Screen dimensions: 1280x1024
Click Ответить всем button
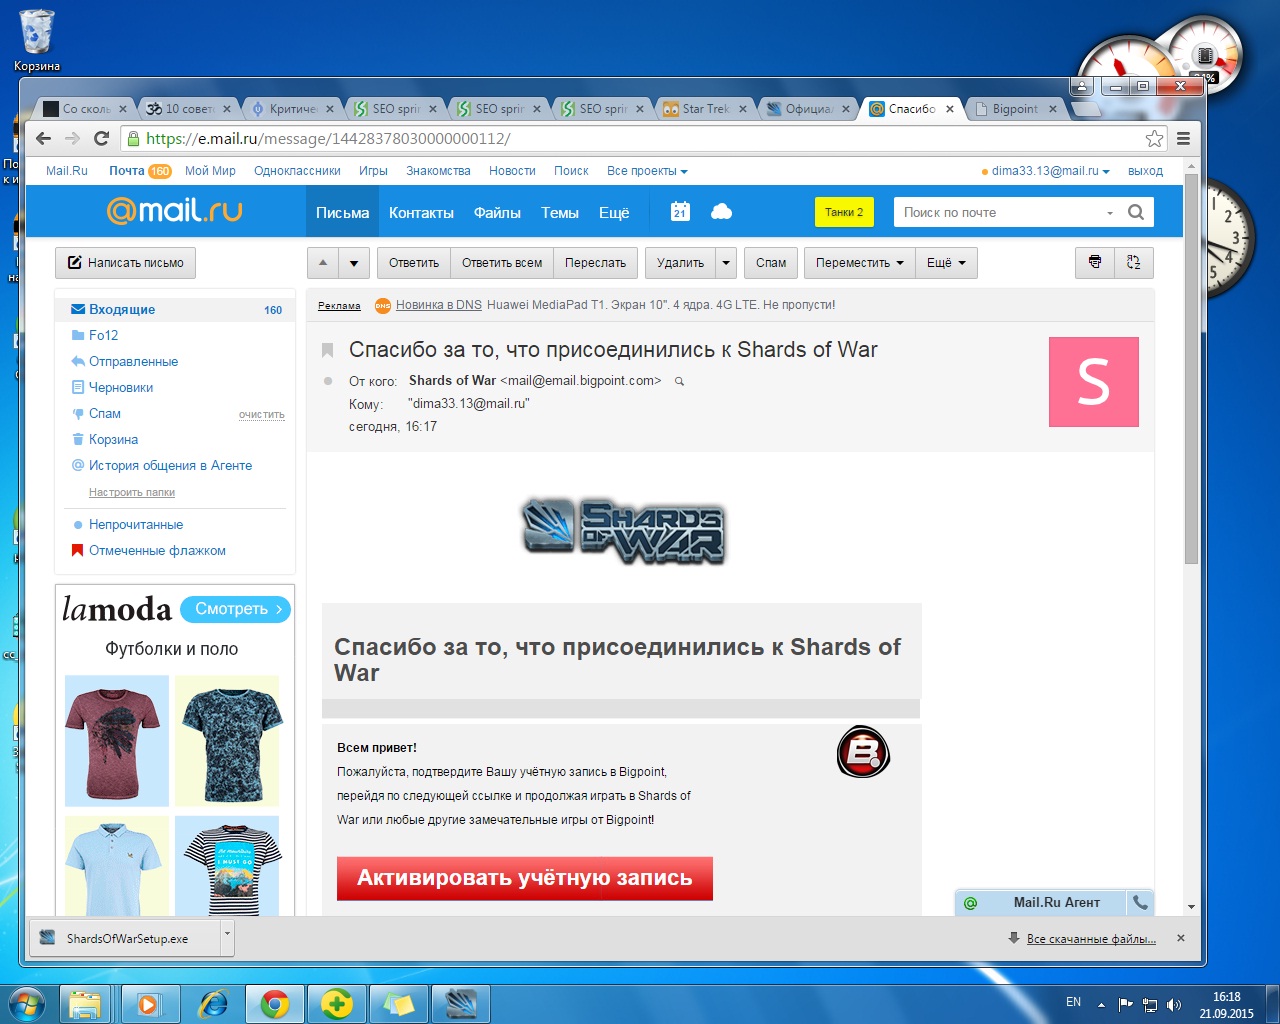[502, 263]
